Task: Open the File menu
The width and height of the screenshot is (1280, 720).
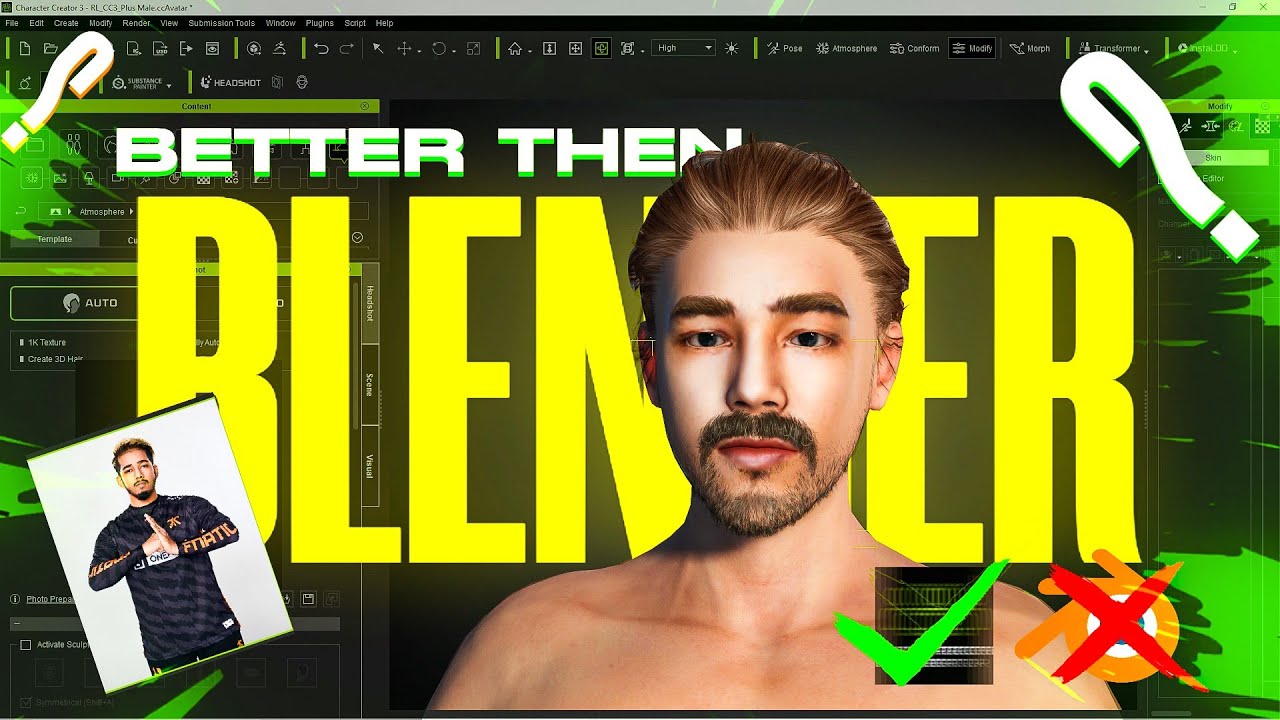Action: [12, 23]
